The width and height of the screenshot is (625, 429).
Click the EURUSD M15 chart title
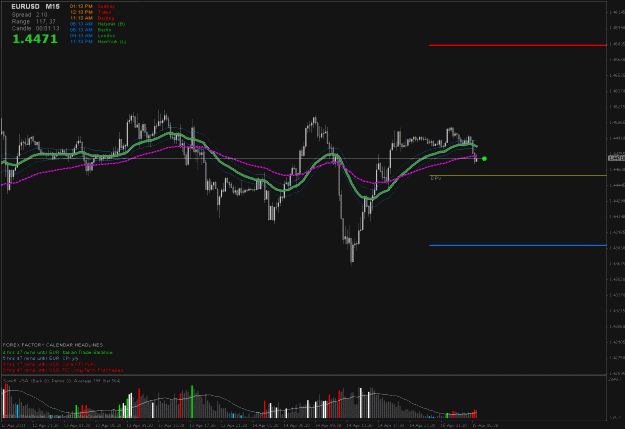35,7
